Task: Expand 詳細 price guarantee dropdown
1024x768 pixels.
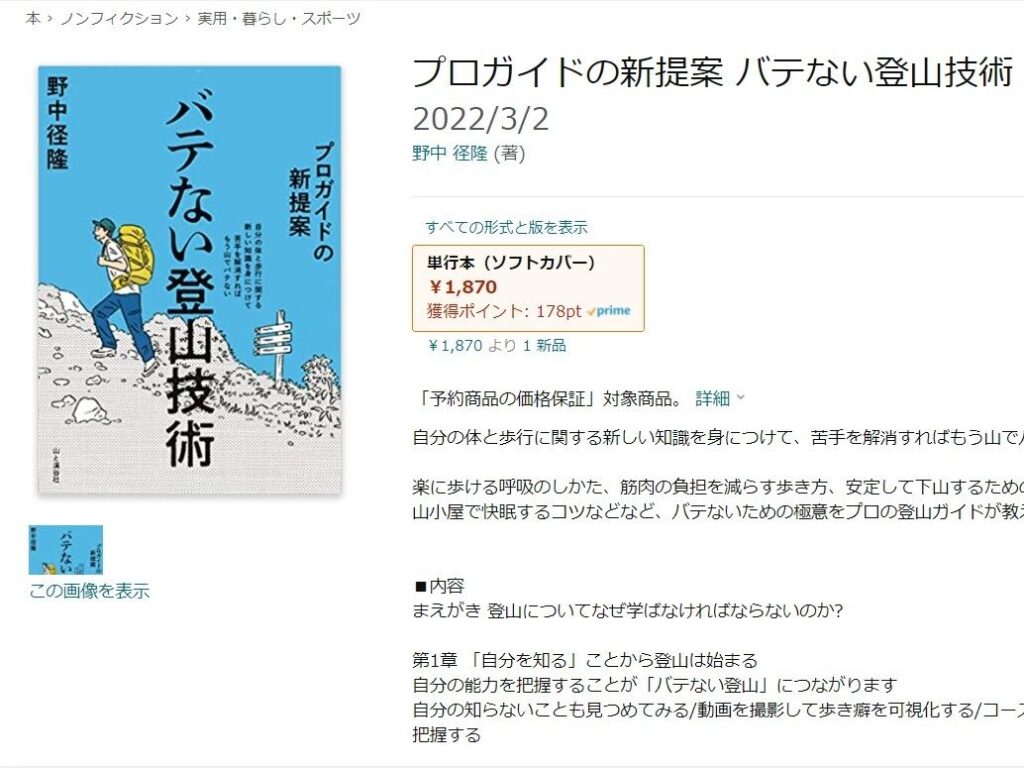Action: pyautogui.click(x=712, y=398)
